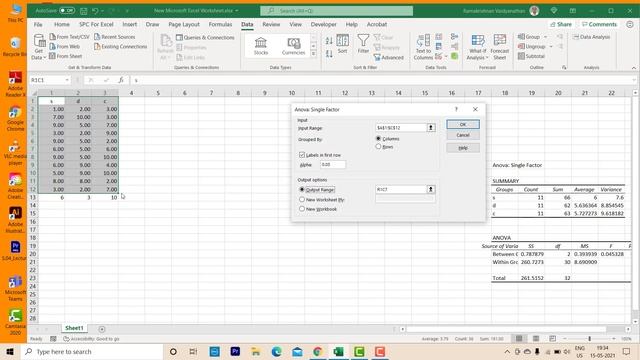
Task: Select the Sheet1 tab
Action: coord(74,328)
